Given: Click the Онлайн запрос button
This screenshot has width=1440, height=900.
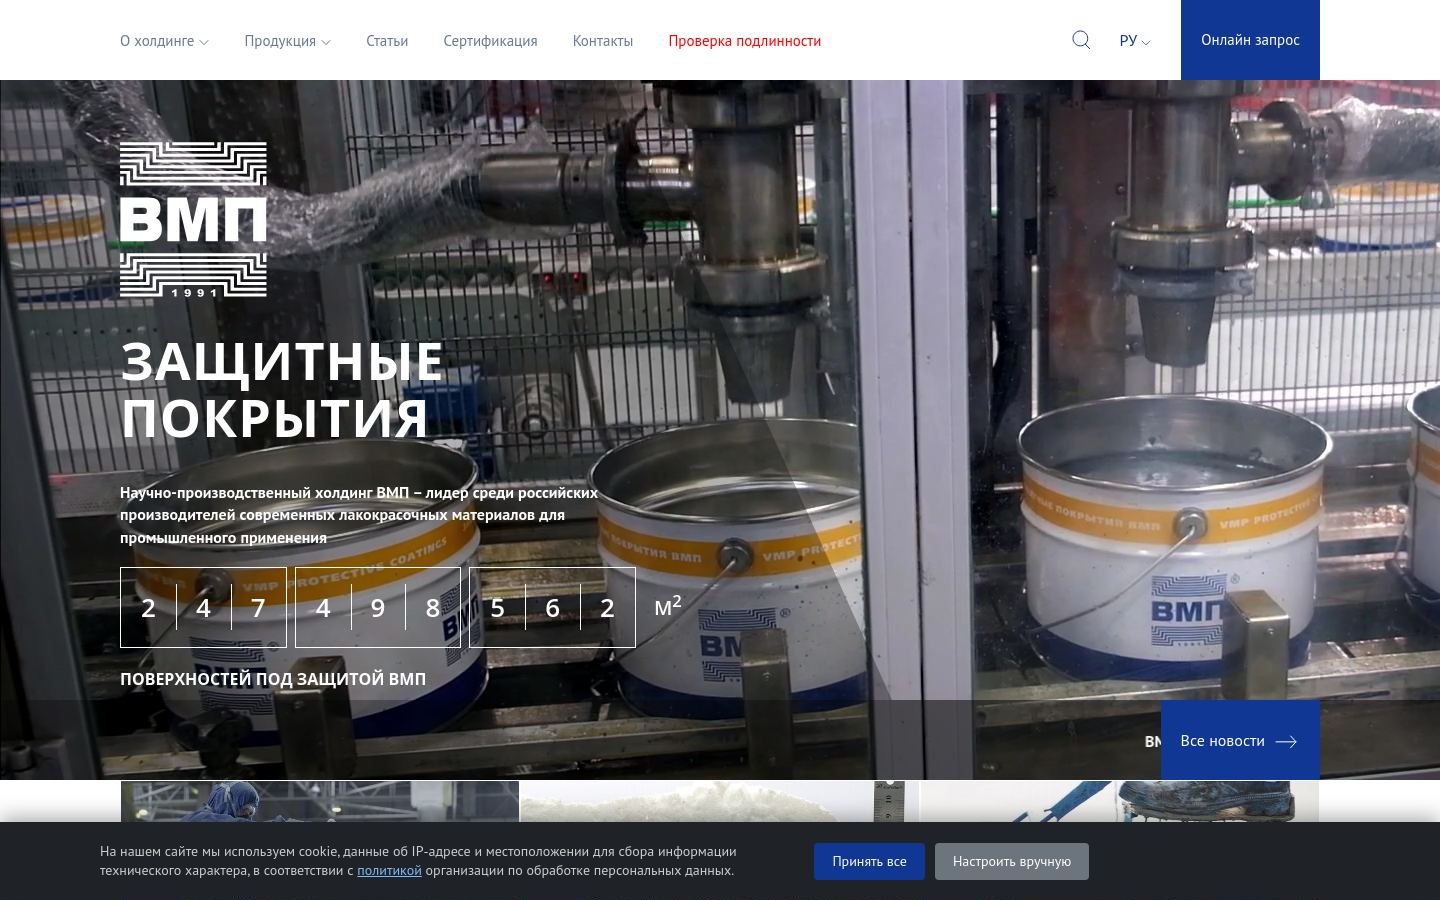Looking at the screenshot, I should click(1250, 40).
